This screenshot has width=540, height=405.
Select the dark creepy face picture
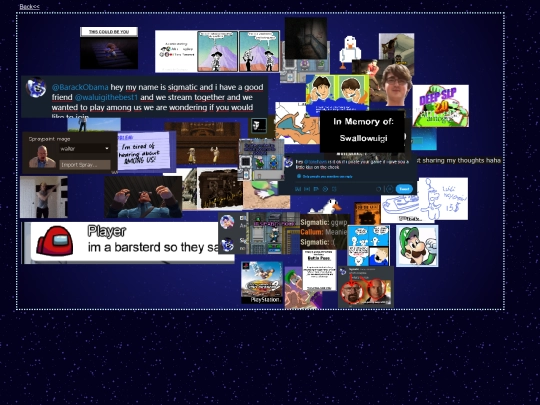(306, 38)
